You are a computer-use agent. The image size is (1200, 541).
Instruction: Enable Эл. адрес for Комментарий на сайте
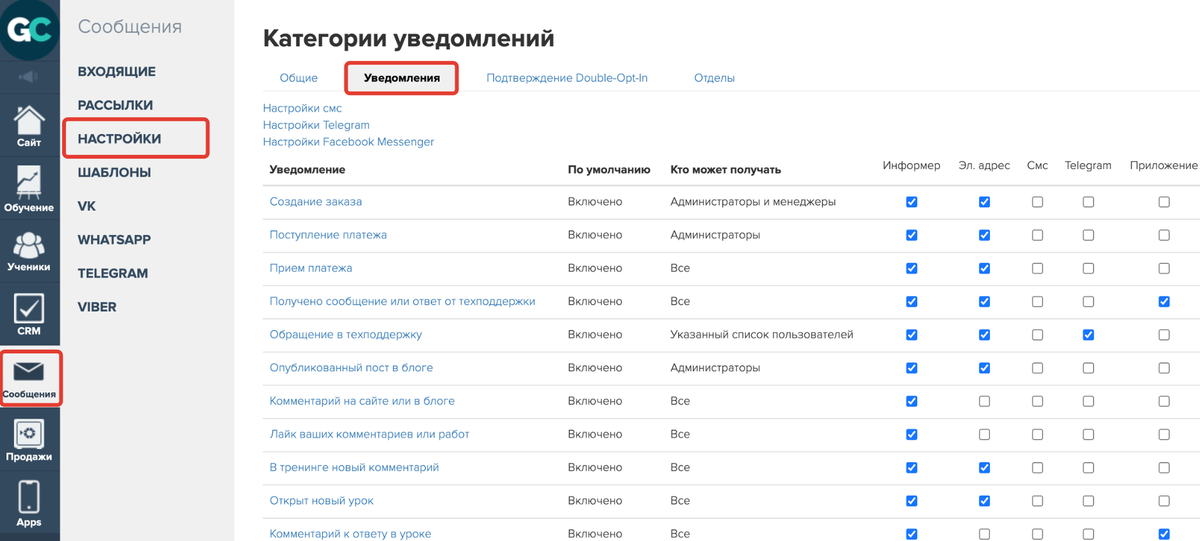coord(984,401)
